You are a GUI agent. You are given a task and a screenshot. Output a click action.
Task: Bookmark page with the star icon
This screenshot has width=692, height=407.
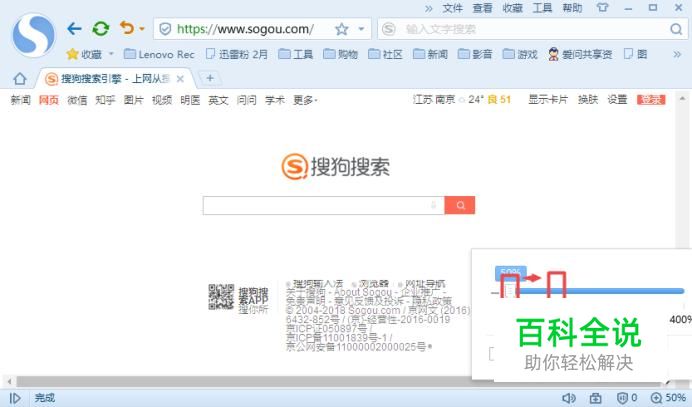point(342,29)
